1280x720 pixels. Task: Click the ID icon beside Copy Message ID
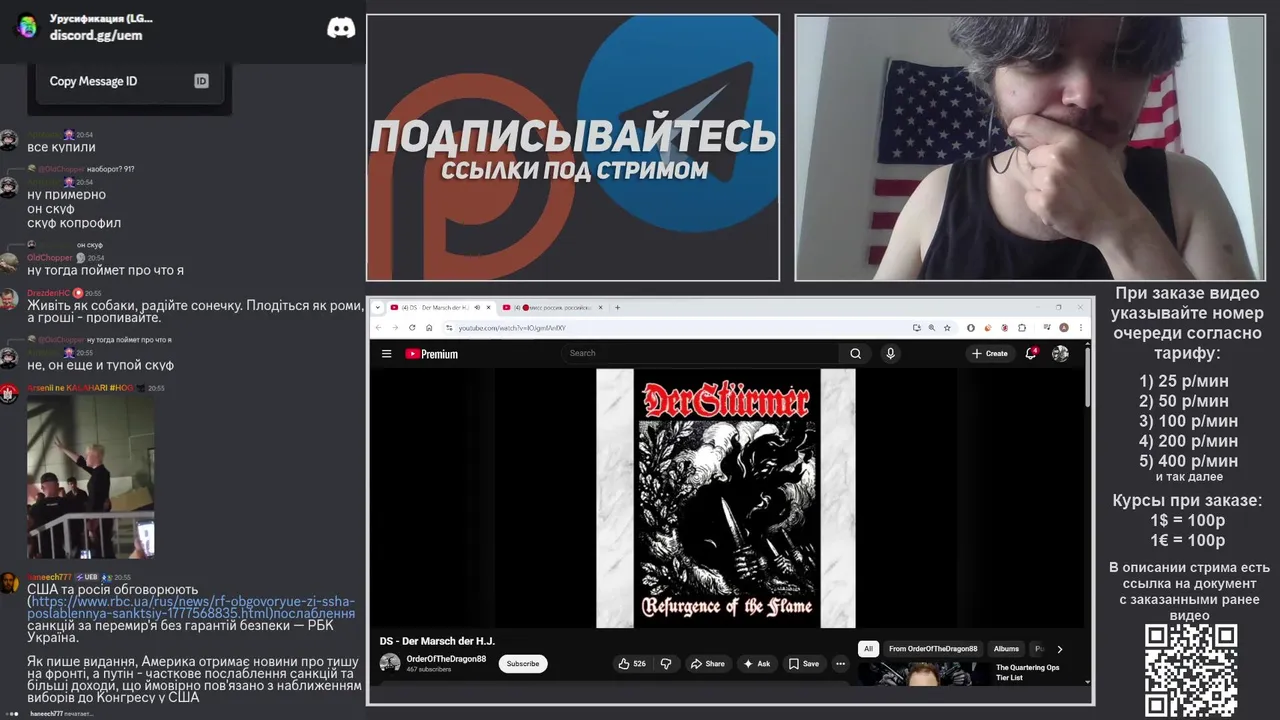click(x=201, y=81)
